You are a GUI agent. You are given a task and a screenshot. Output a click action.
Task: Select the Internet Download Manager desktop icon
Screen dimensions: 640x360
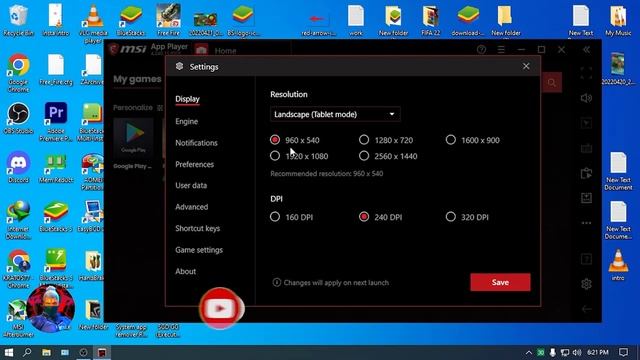click(x=18, y=220)
